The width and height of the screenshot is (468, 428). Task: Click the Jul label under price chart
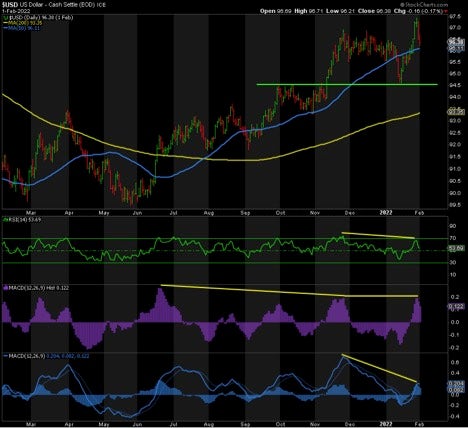click(x=173, y=212)
